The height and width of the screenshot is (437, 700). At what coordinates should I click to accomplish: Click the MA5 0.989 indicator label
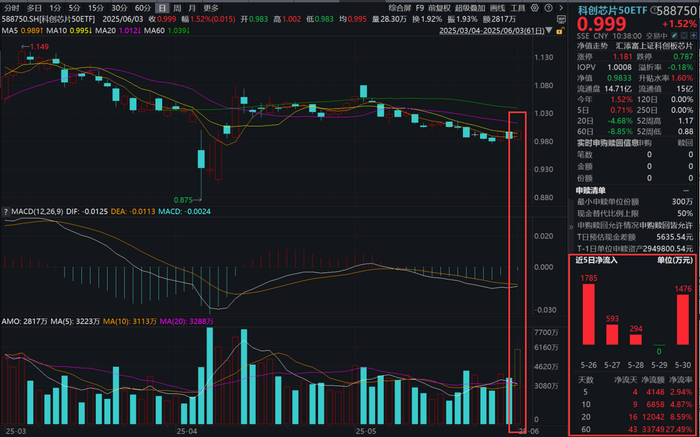click(22, 30)
